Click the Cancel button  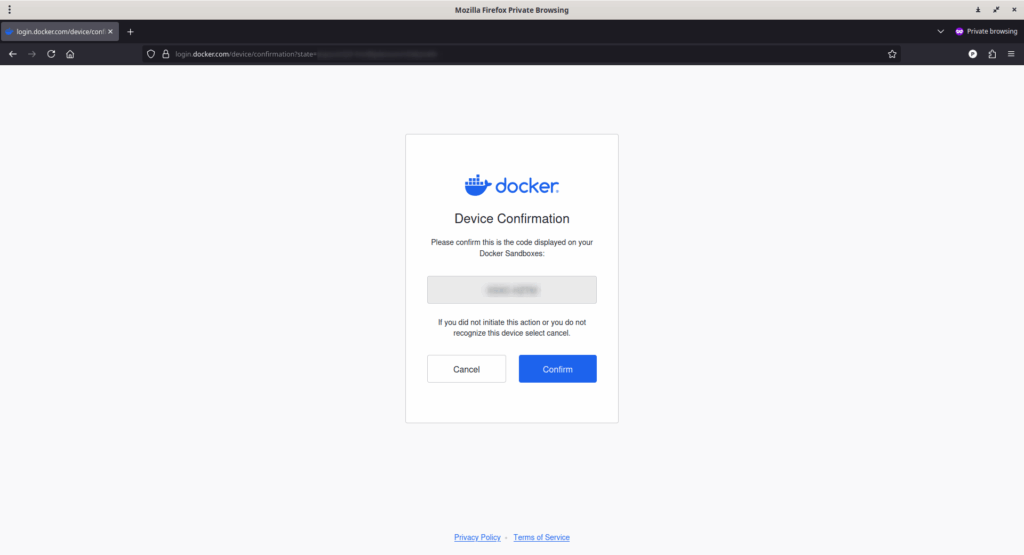[466, 369]
